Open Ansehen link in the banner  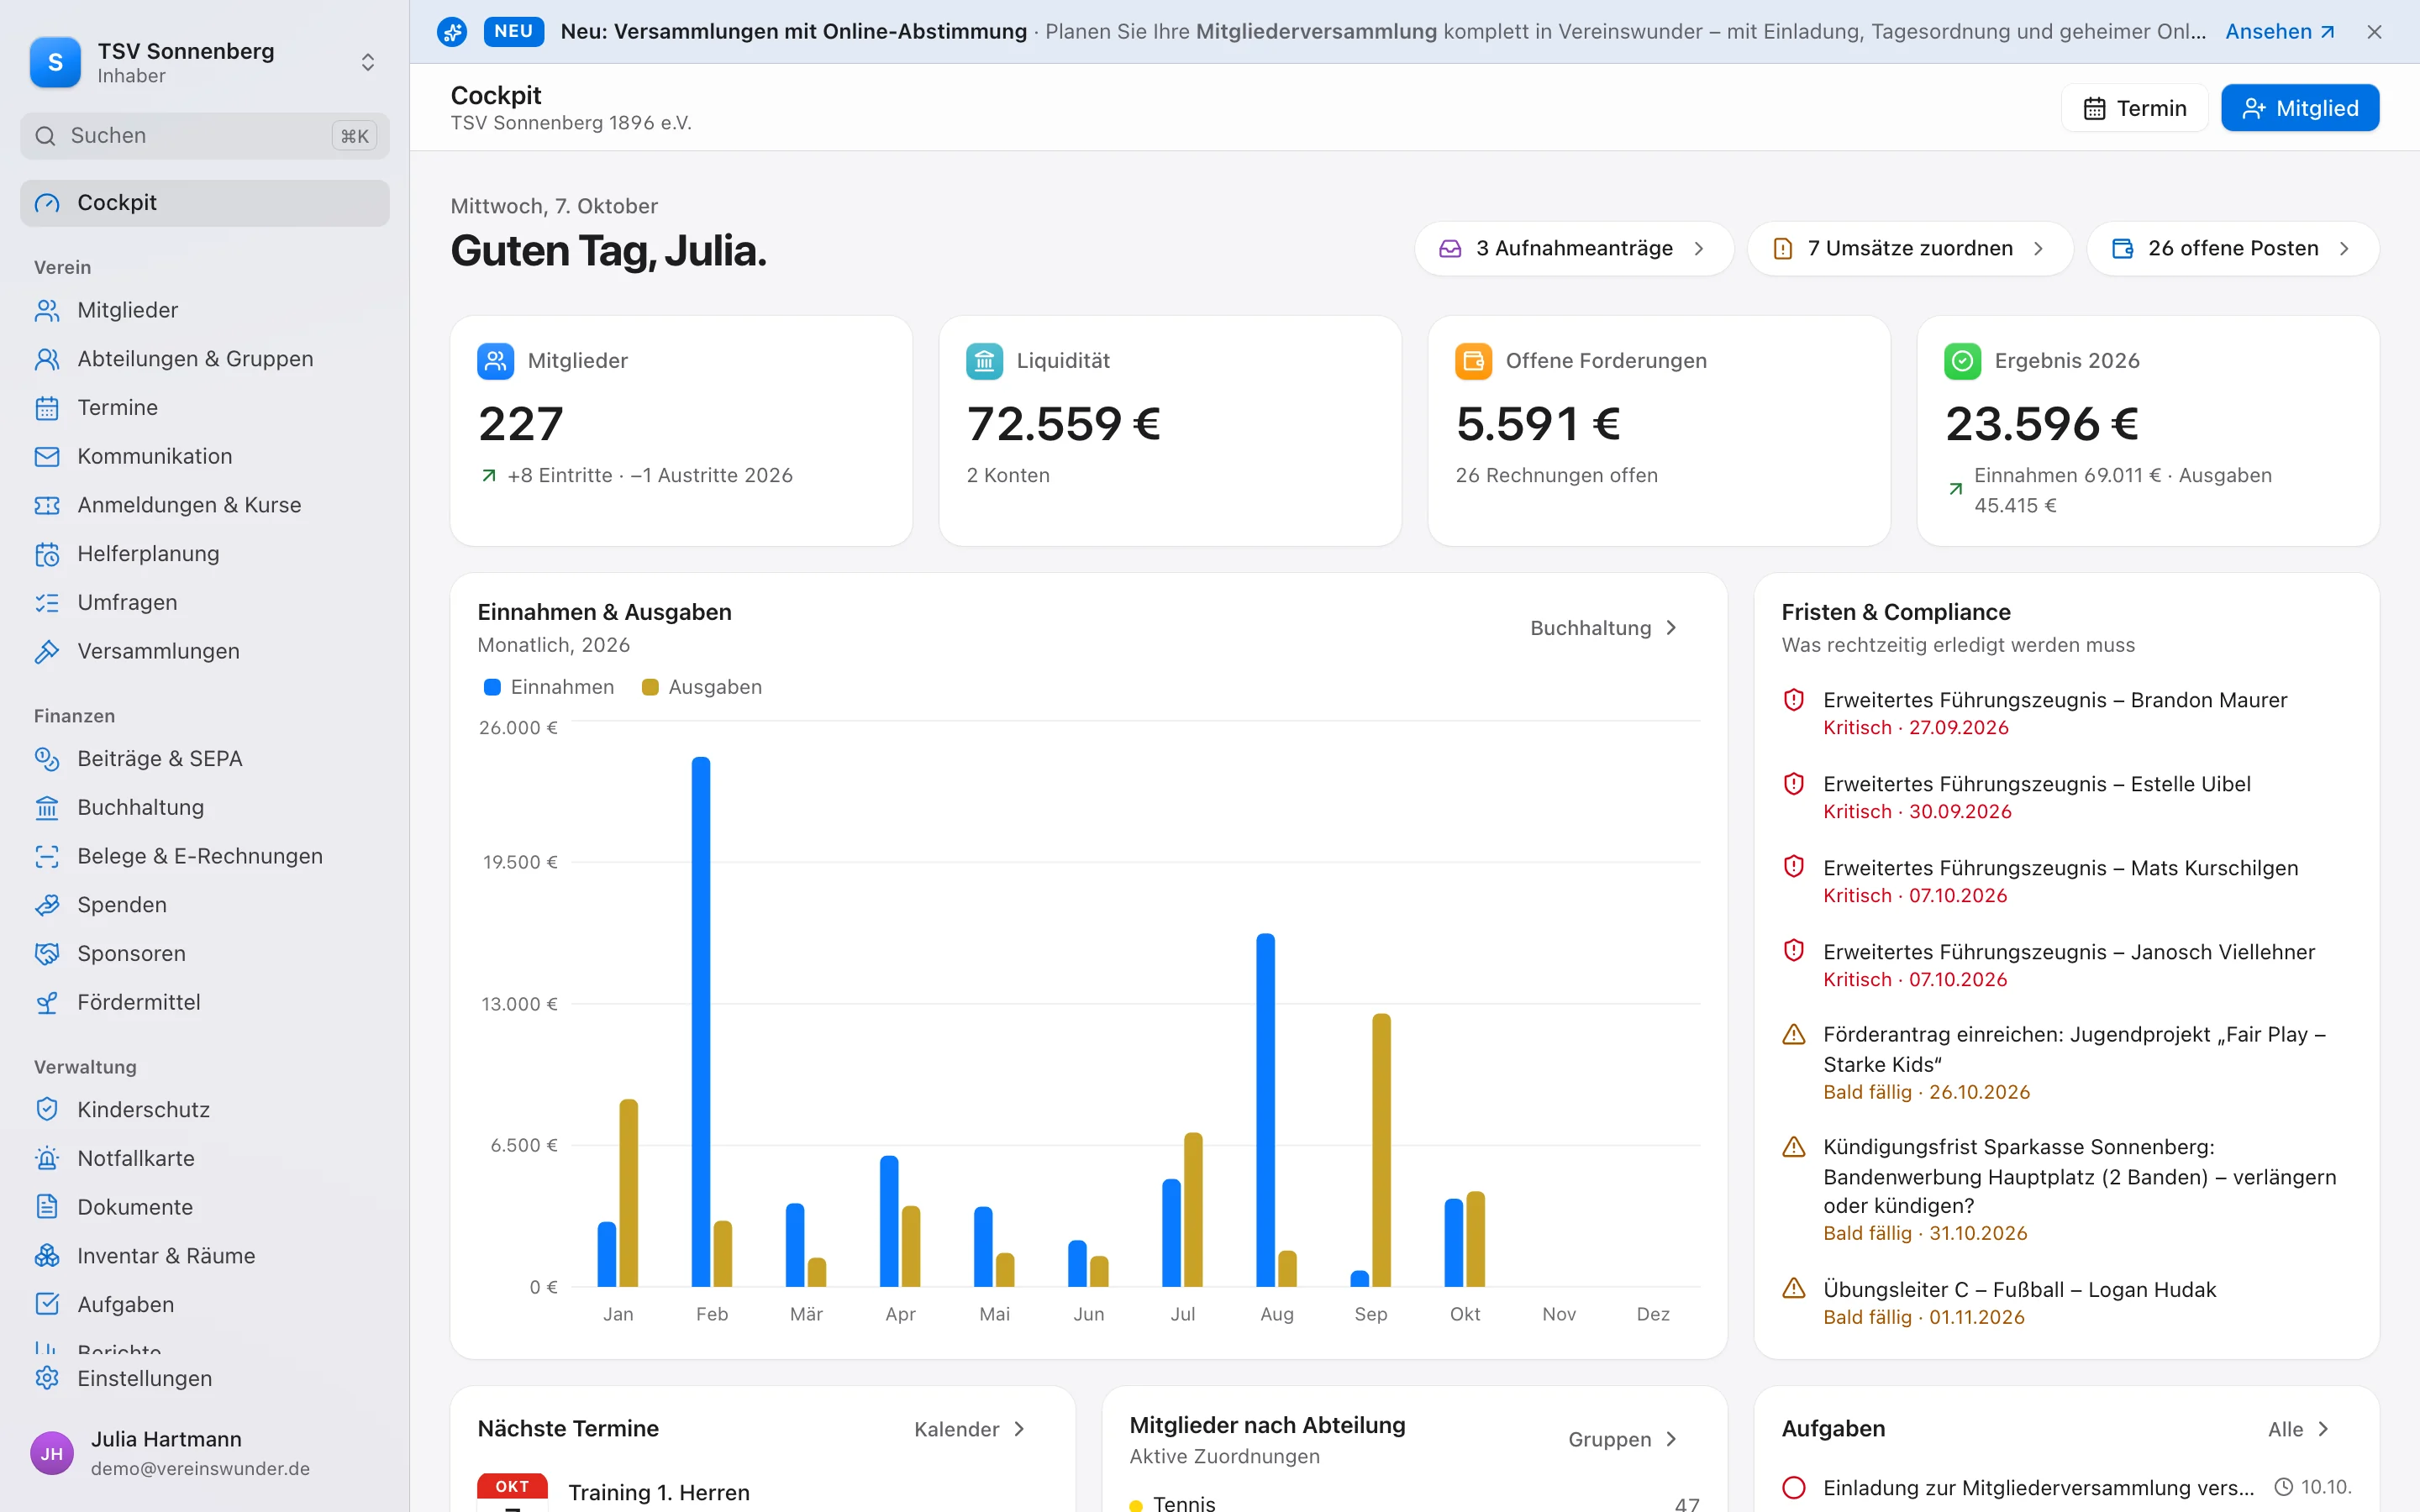point(2280,32)
